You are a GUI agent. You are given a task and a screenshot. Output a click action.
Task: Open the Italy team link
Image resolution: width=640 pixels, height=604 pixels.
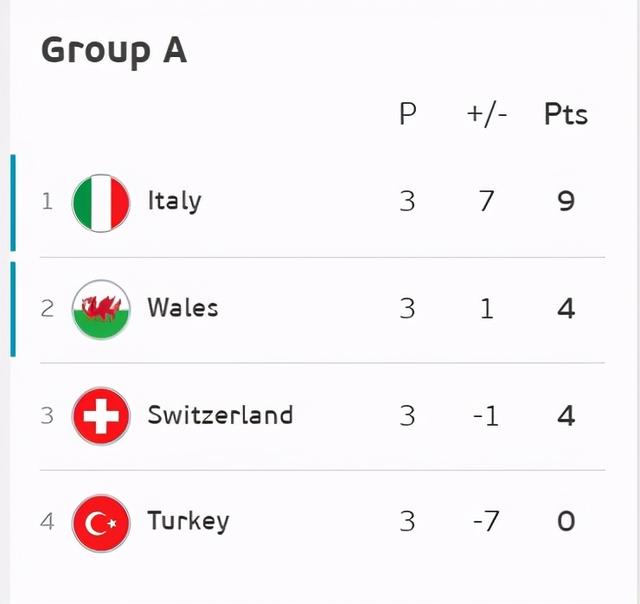[x=174, y=201]
